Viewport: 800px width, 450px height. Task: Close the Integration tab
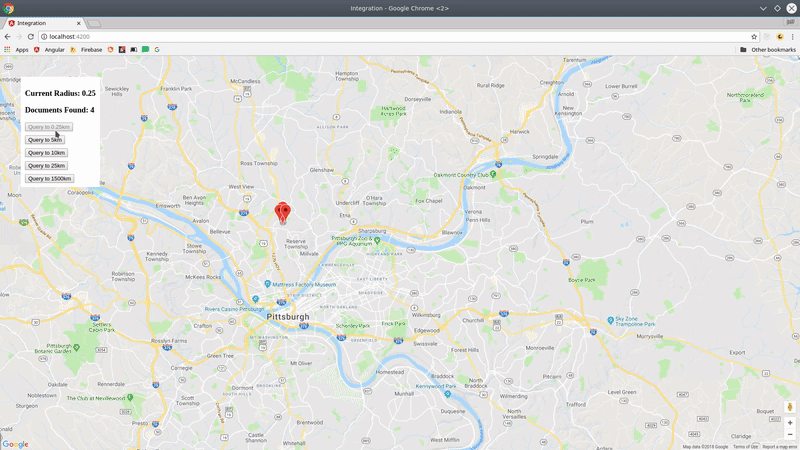pyautogui.click(x=79, y=23)
